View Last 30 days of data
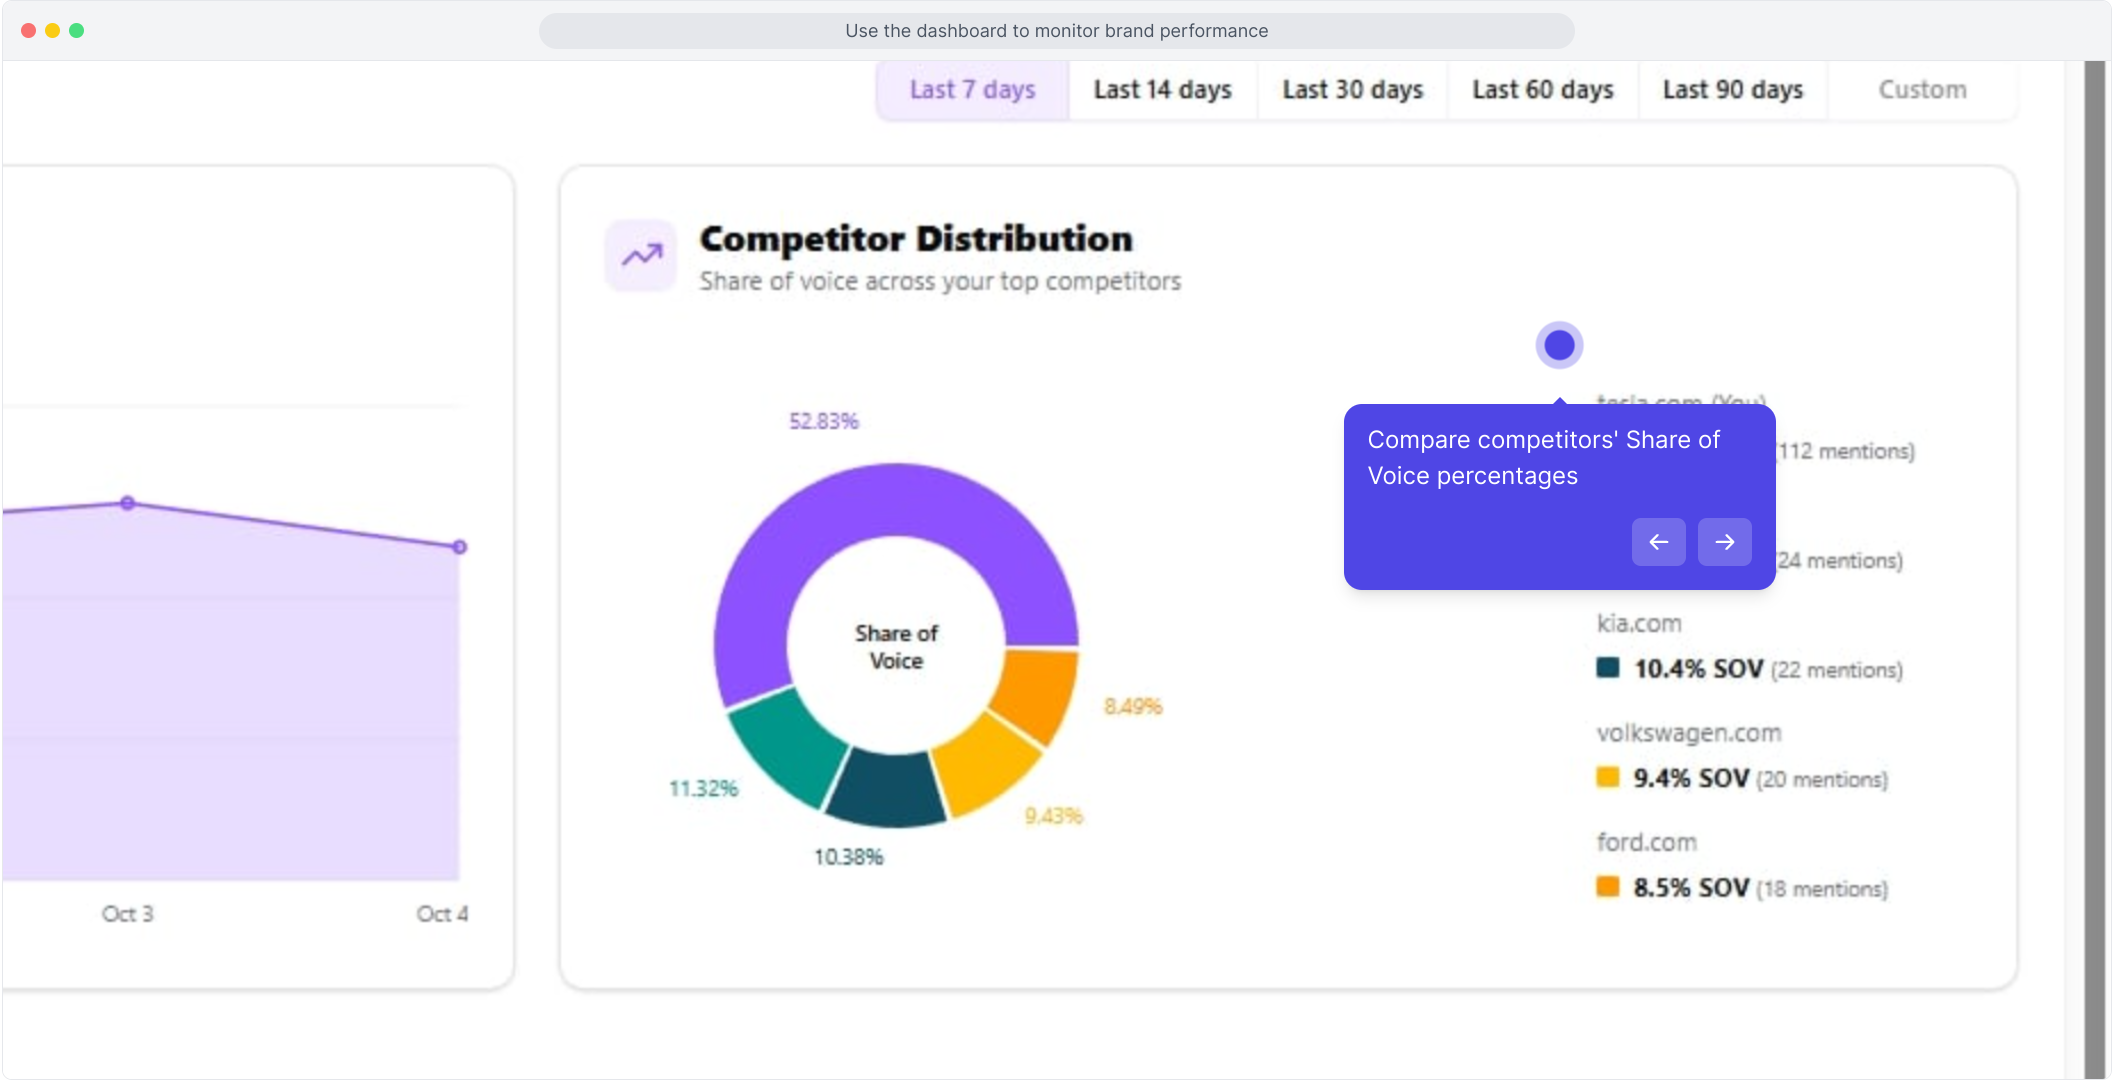This screenshot has width=2114, height=1080. (1352, 90)
